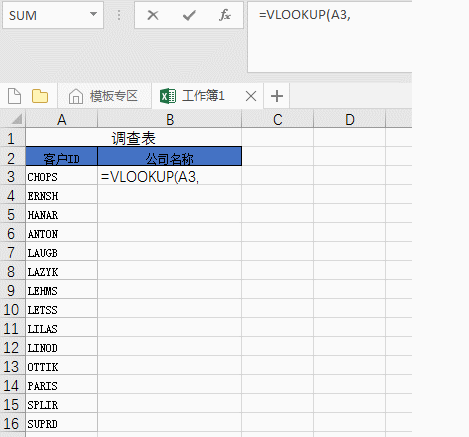Click the 调查表 title cell
The image size is (469, 437).
134,138
